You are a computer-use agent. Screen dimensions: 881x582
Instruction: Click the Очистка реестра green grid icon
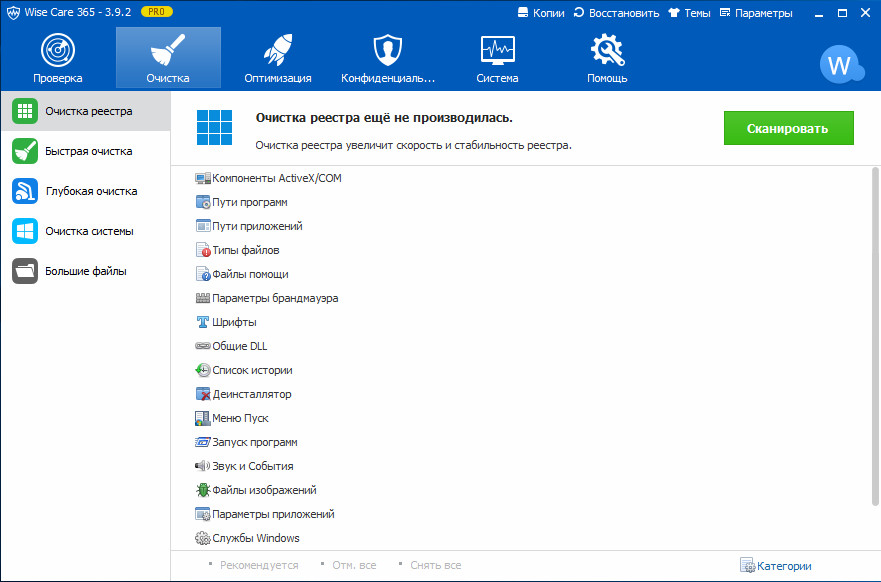(25, 111)
